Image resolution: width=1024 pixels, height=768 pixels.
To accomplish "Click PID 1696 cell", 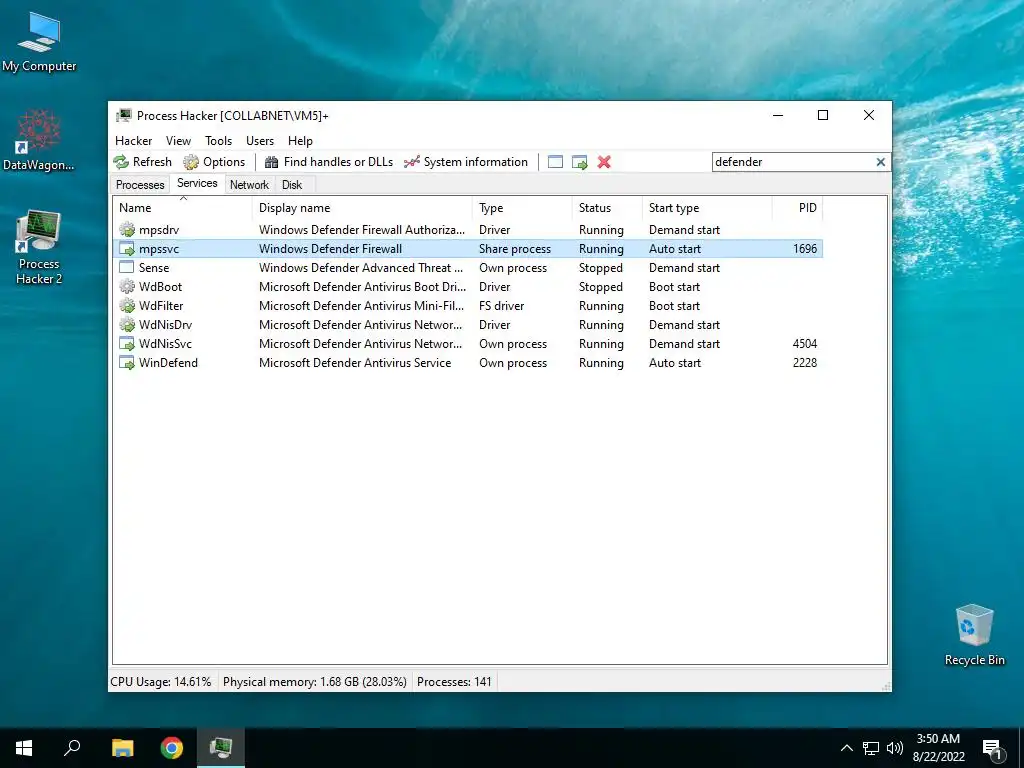I will tap(805, 249).
